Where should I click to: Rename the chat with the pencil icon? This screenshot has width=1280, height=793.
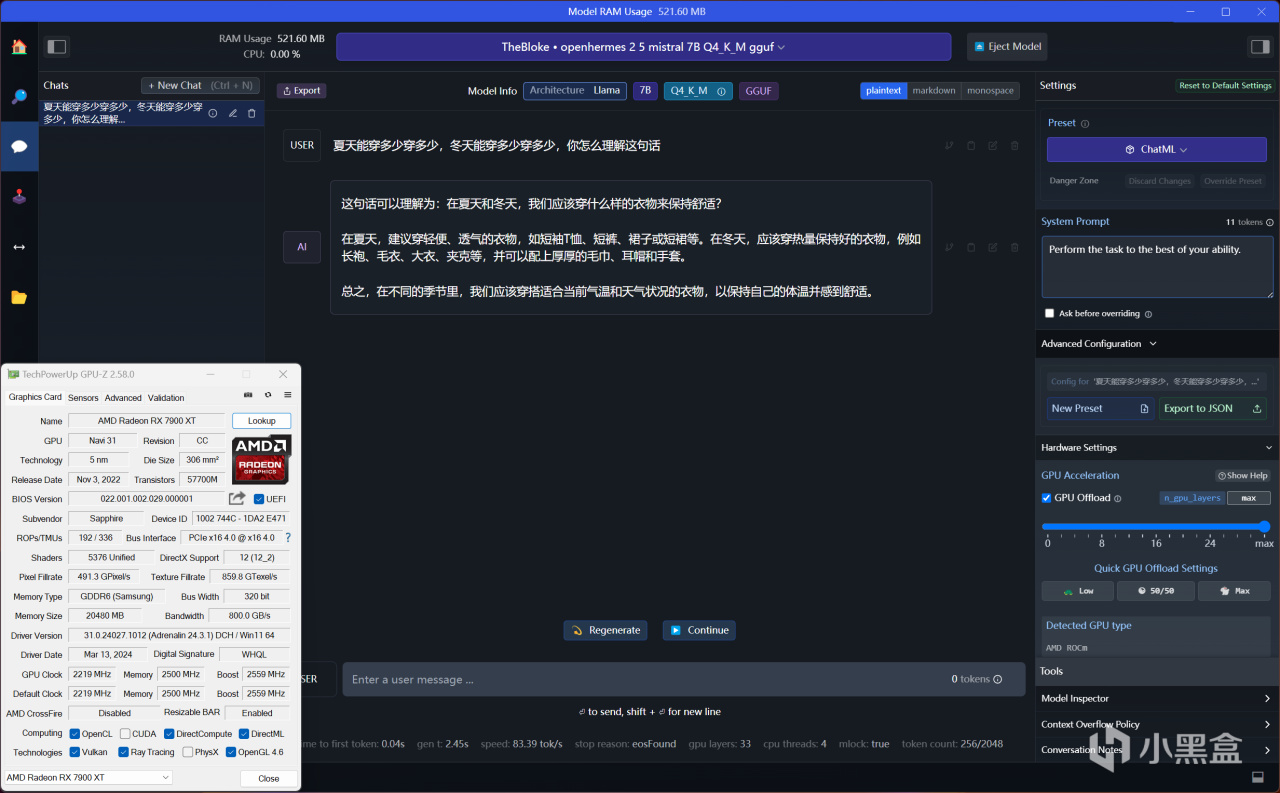pyautogui.click(x=233, y=113)
